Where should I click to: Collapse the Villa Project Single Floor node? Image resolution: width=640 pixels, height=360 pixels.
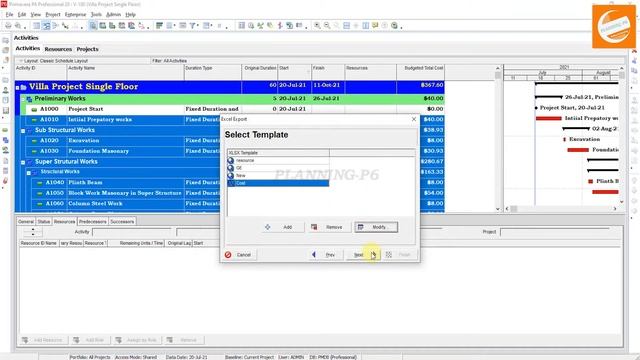[x=18, y=87]
